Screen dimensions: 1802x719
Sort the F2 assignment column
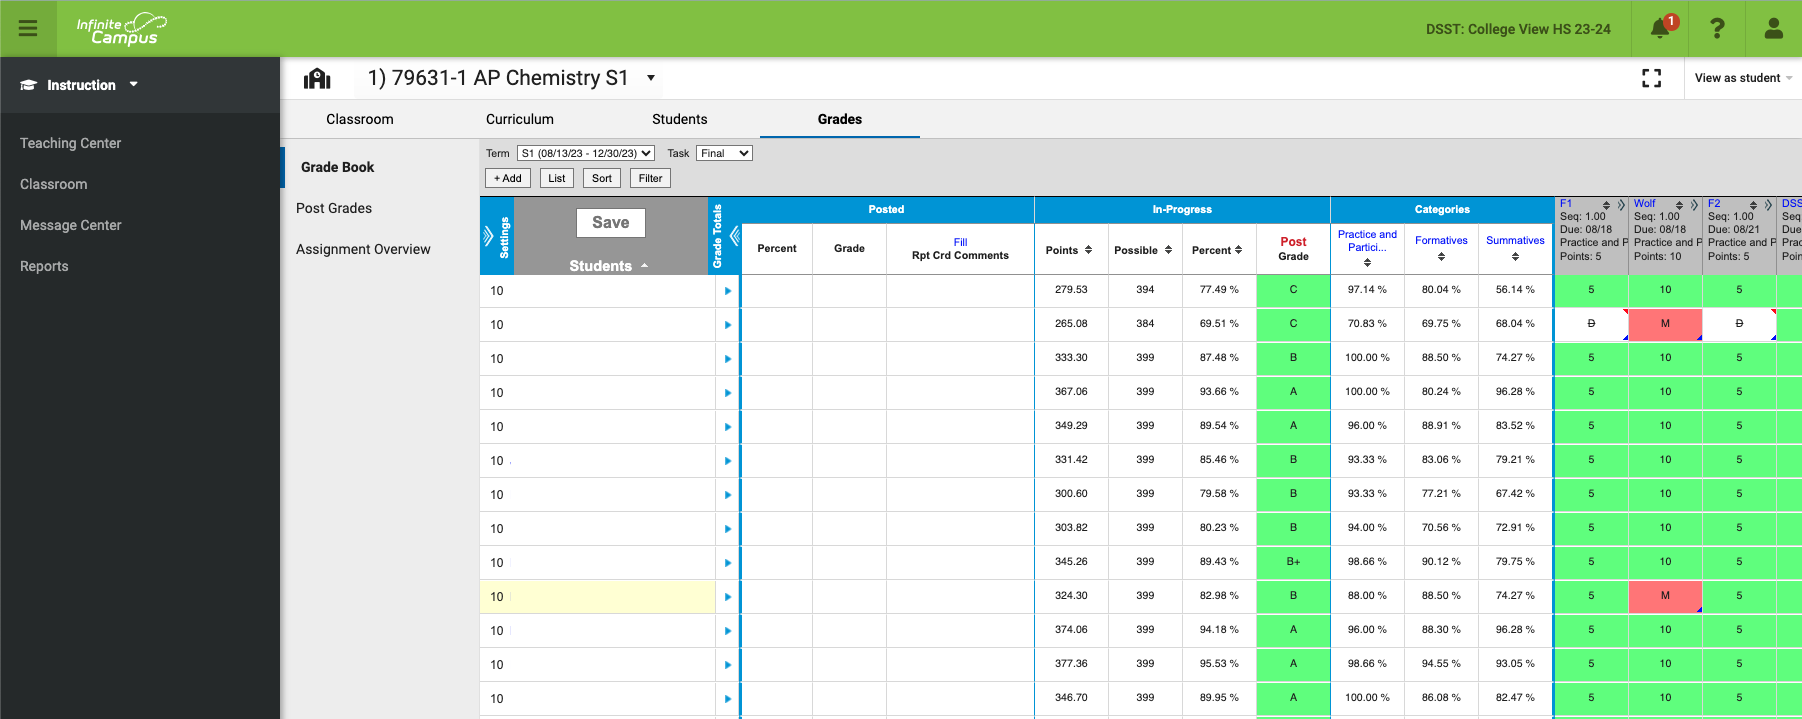pyautogui.click(x=1753, y=205)
